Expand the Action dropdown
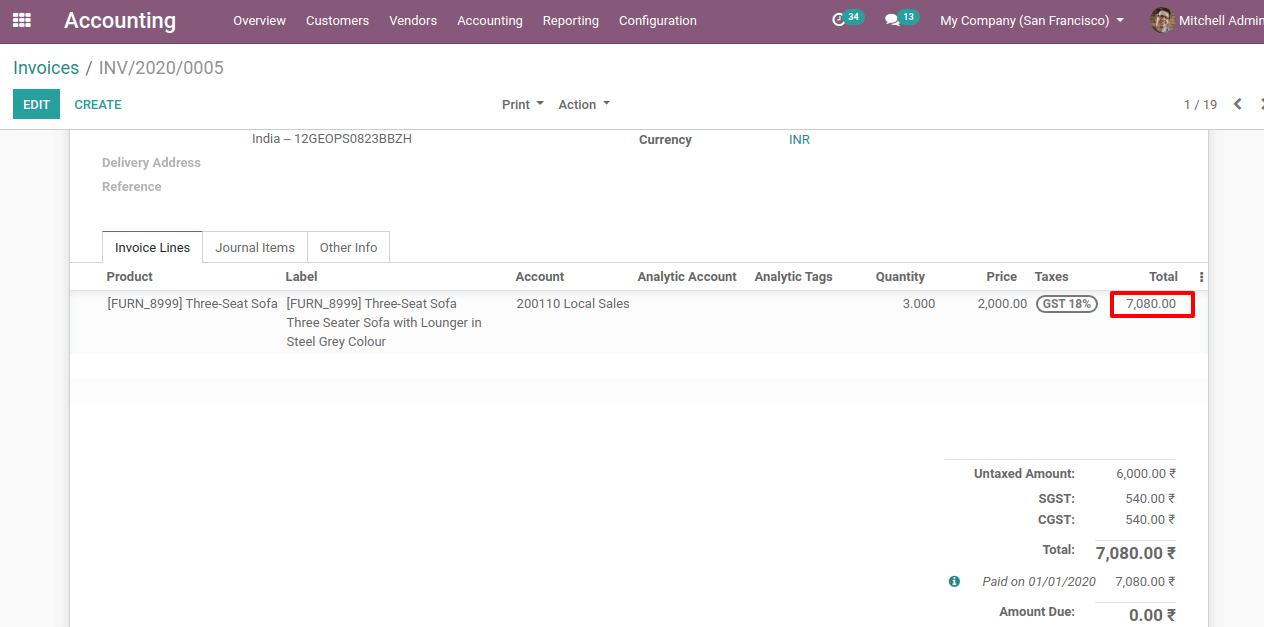The width and height of the screenshot is (1264, 627). point(584,104)
